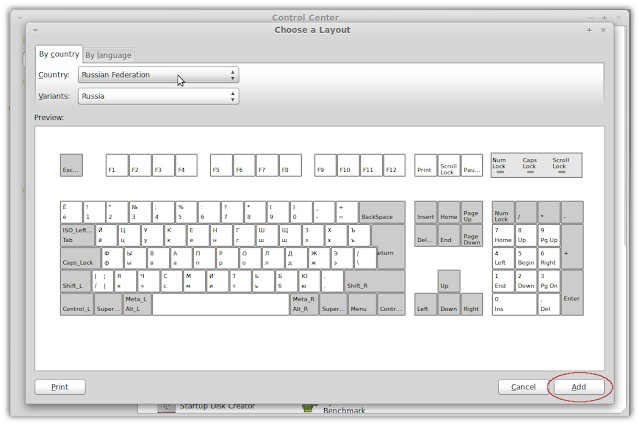Click the wide space bar key
The image size is (640, 425).
pos(220,304)
